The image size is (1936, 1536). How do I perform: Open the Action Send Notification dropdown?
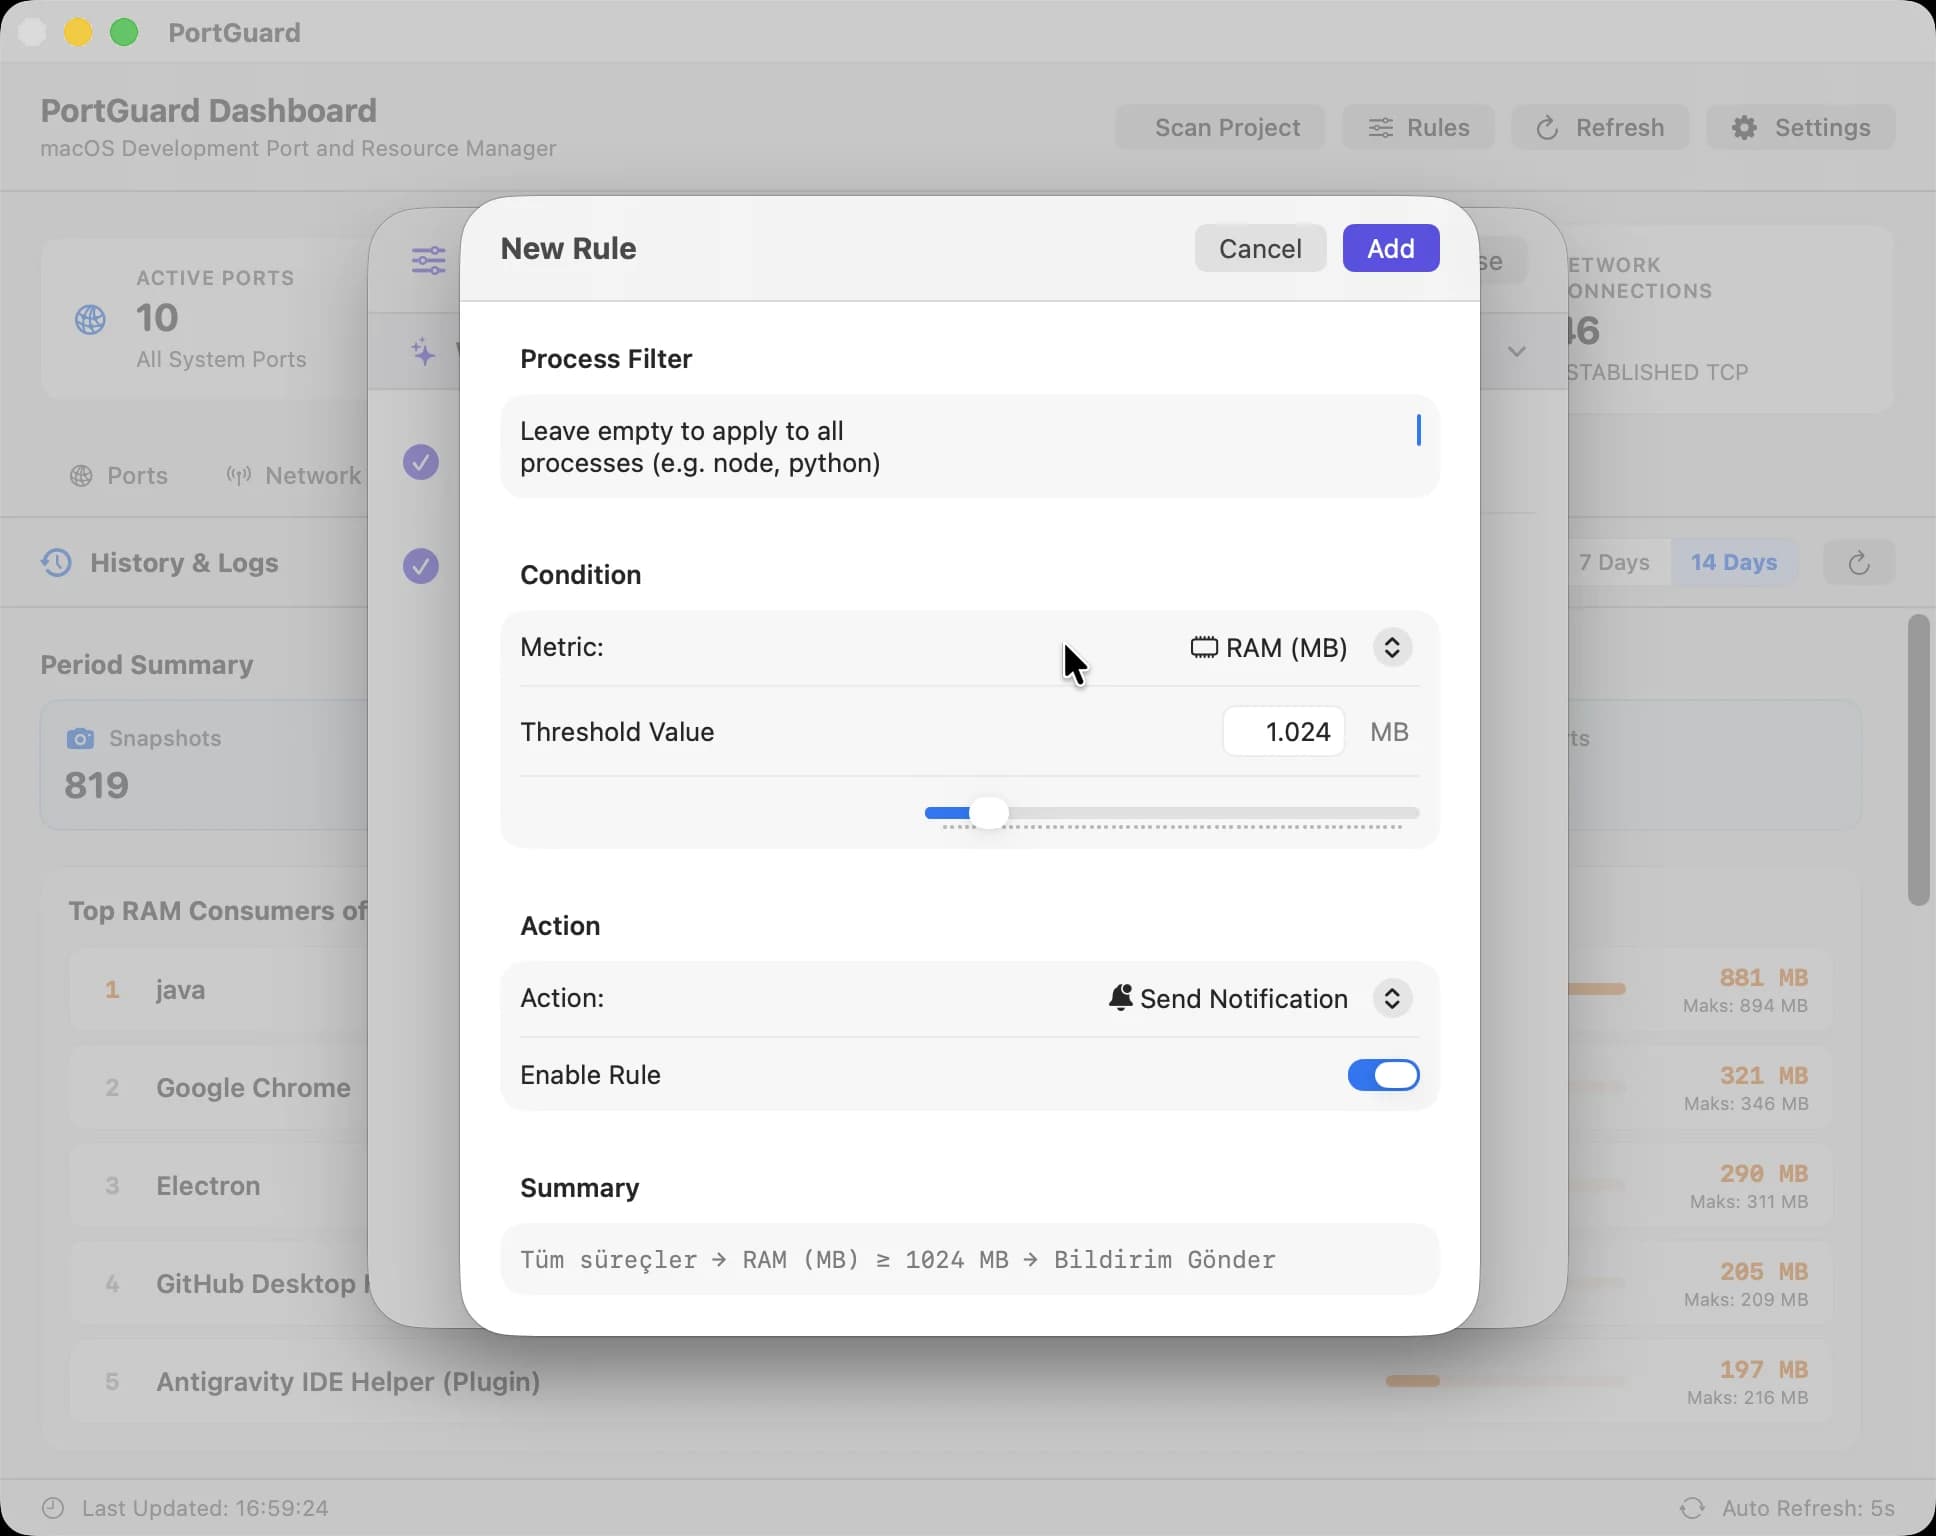(x=1392, y=998)
